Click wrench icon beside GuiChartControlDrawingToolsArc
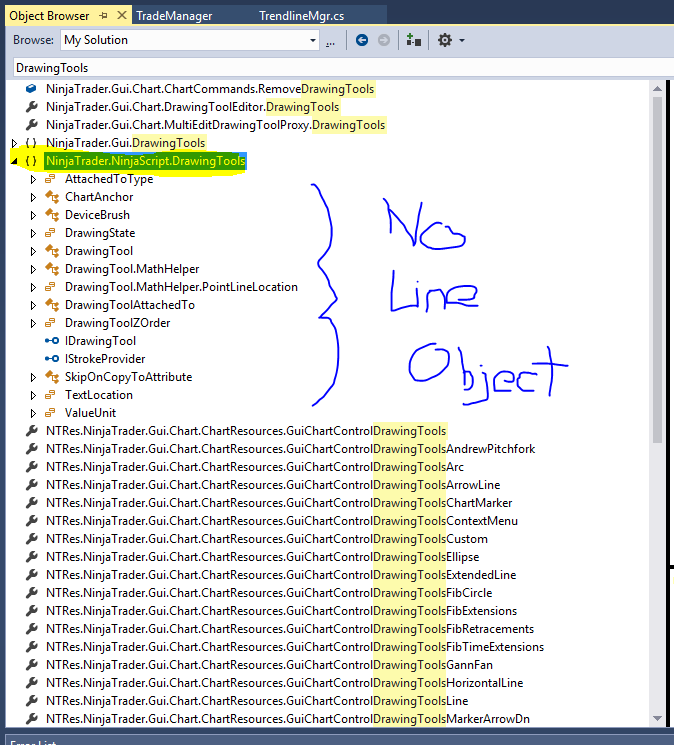Image resolution: width=674 pixels, height=745 pixels. [x=31, y=467]
